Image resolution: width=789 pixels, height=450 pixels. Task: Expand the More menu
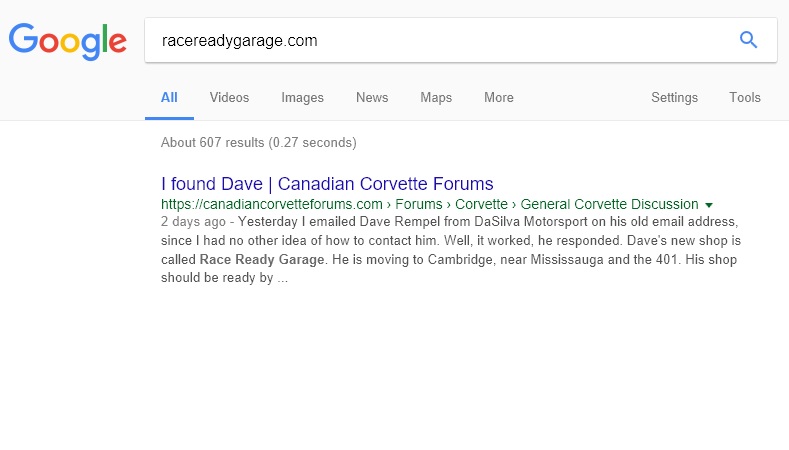pyautogui.click(x=499, y=98)
